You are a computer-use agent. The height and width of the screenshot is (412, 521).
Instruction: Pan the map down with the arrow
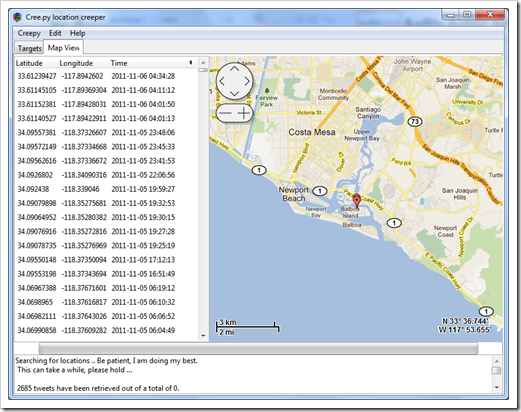tap(234, 94)
